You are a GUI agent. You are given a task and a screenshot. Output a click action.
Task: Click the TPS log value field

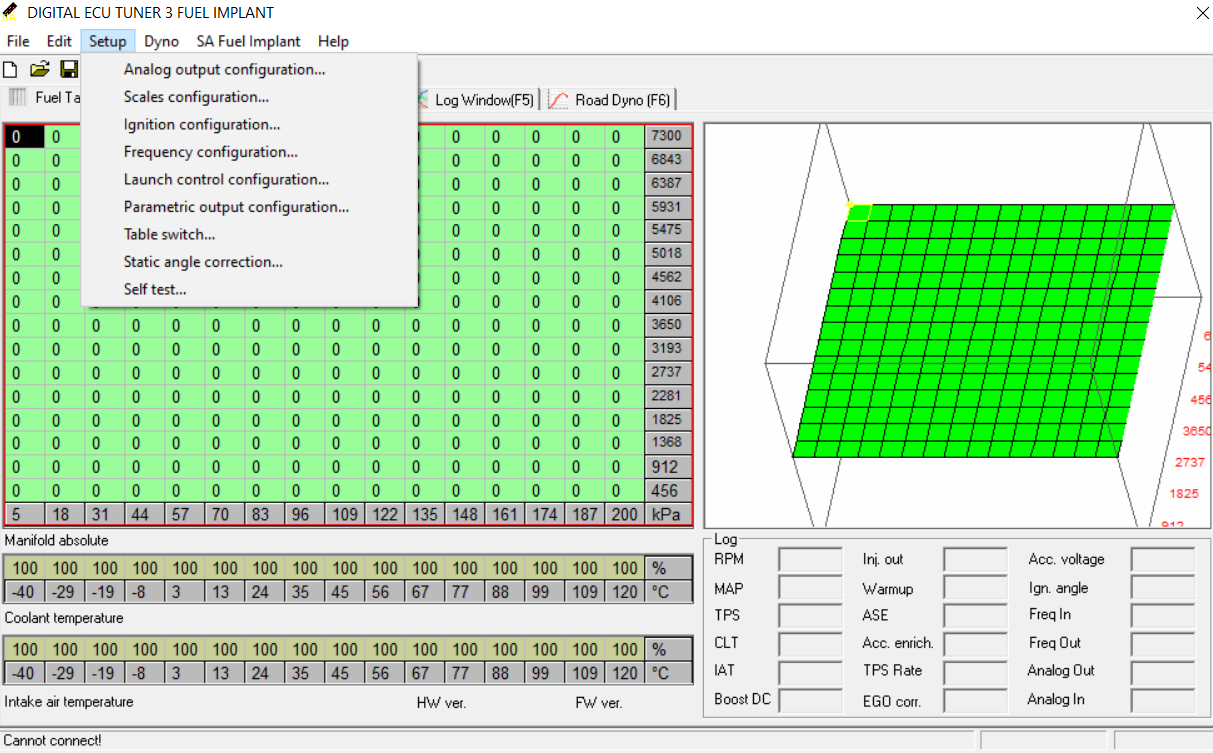coord(810,616)
